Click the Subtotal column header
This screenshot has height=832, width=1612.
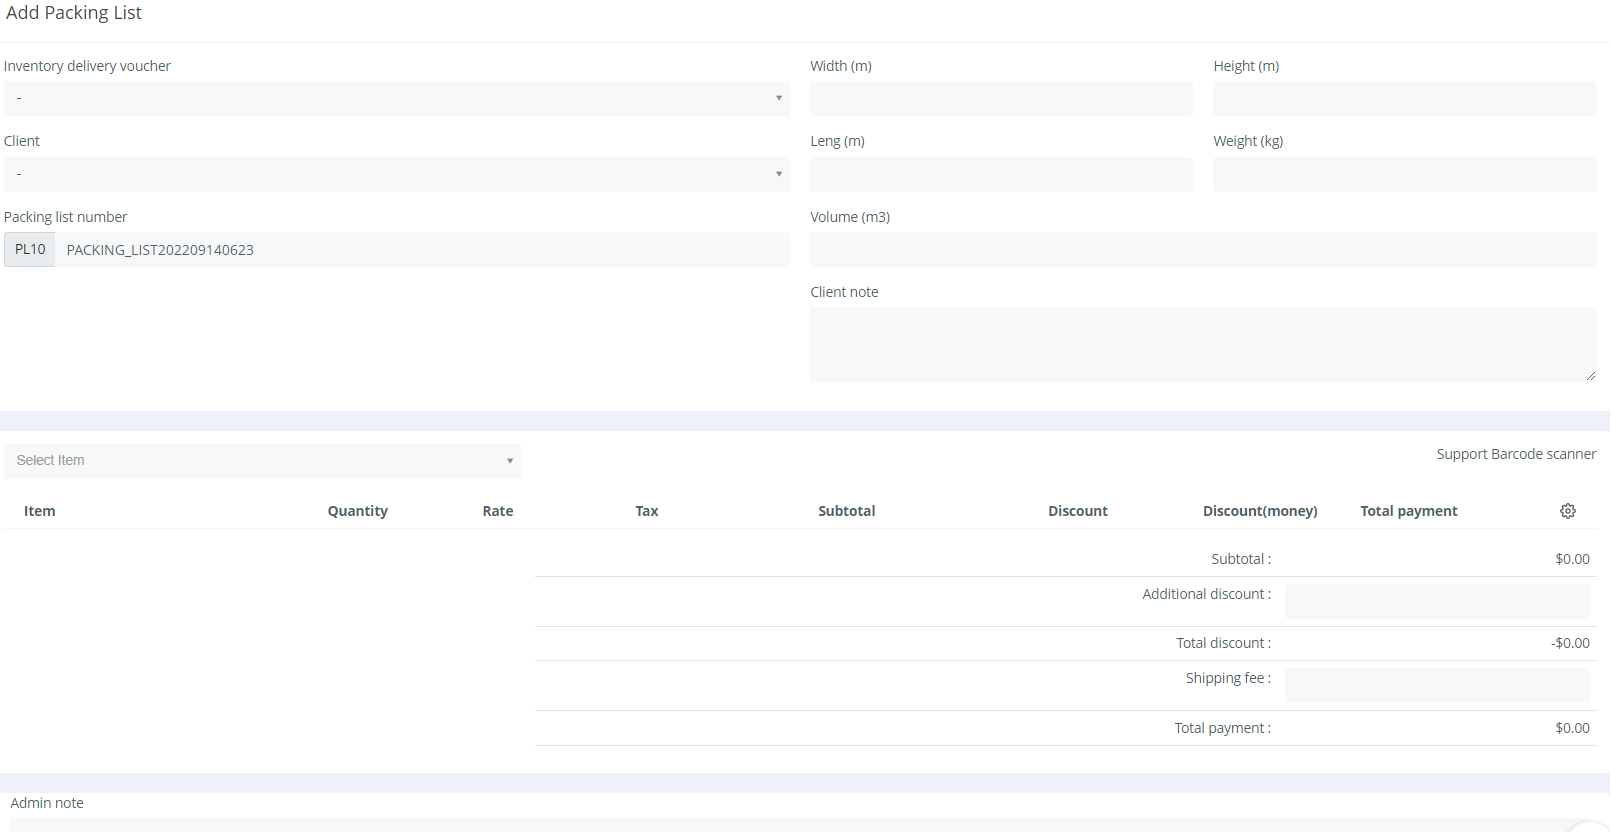pyautogui.click(x=847, y=511)
